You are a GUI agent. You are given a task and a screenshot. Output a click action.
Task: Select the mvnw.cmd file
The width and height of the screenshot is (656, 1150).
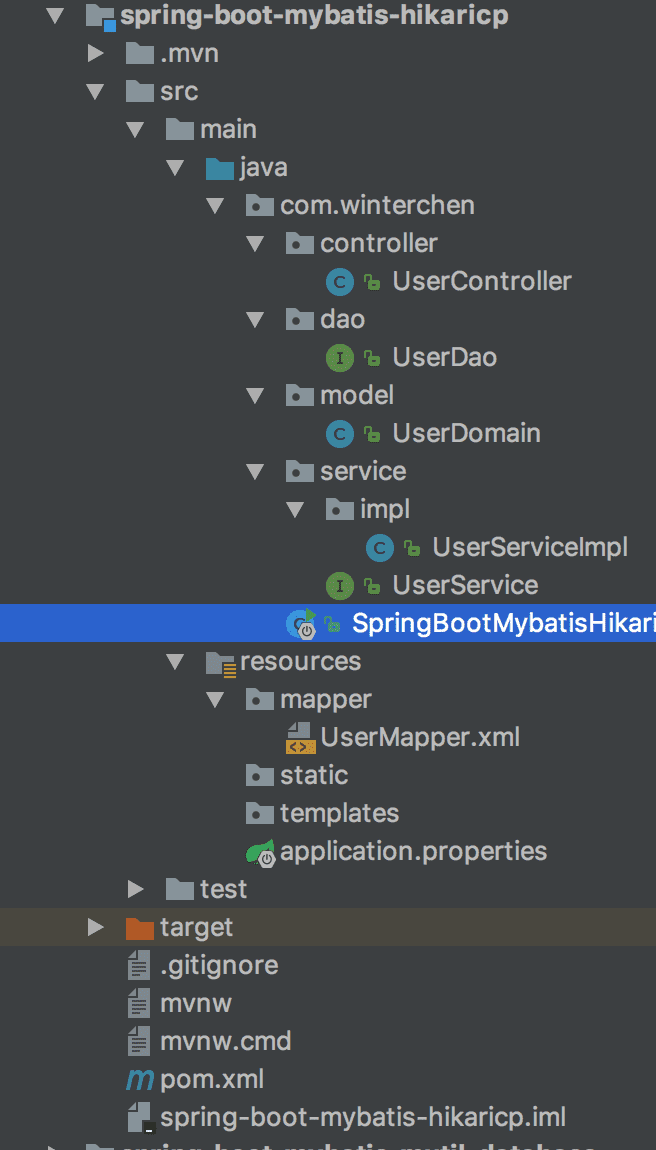point(225,1041)
